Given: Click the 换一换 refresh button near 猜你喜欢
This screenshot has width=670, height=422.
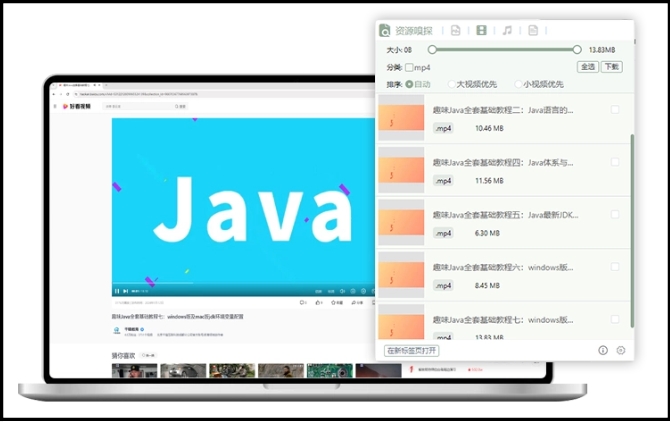Looking at the screenshot, I should click(148, 355).
